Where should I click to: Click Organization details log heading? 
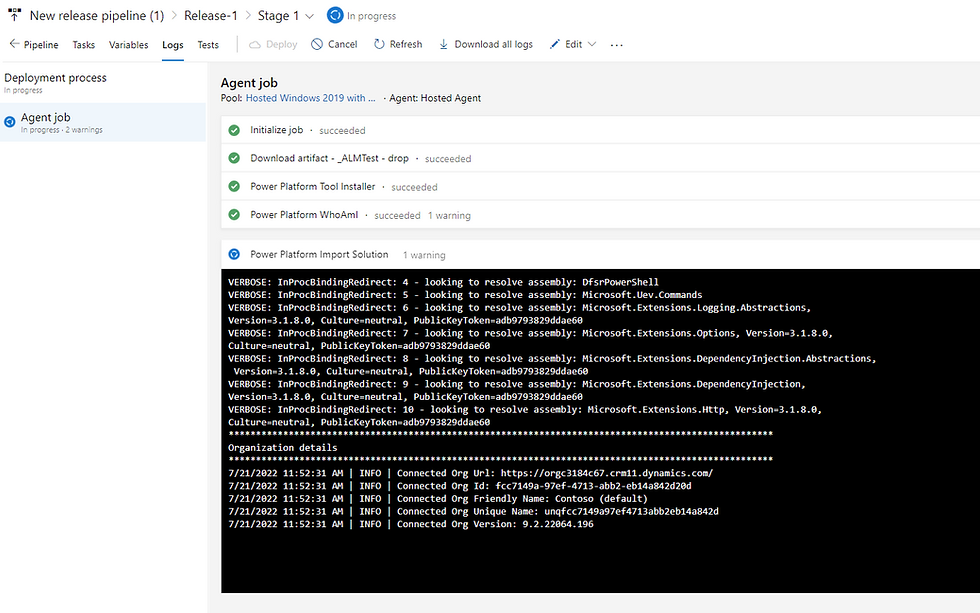(x=282, y=447)
